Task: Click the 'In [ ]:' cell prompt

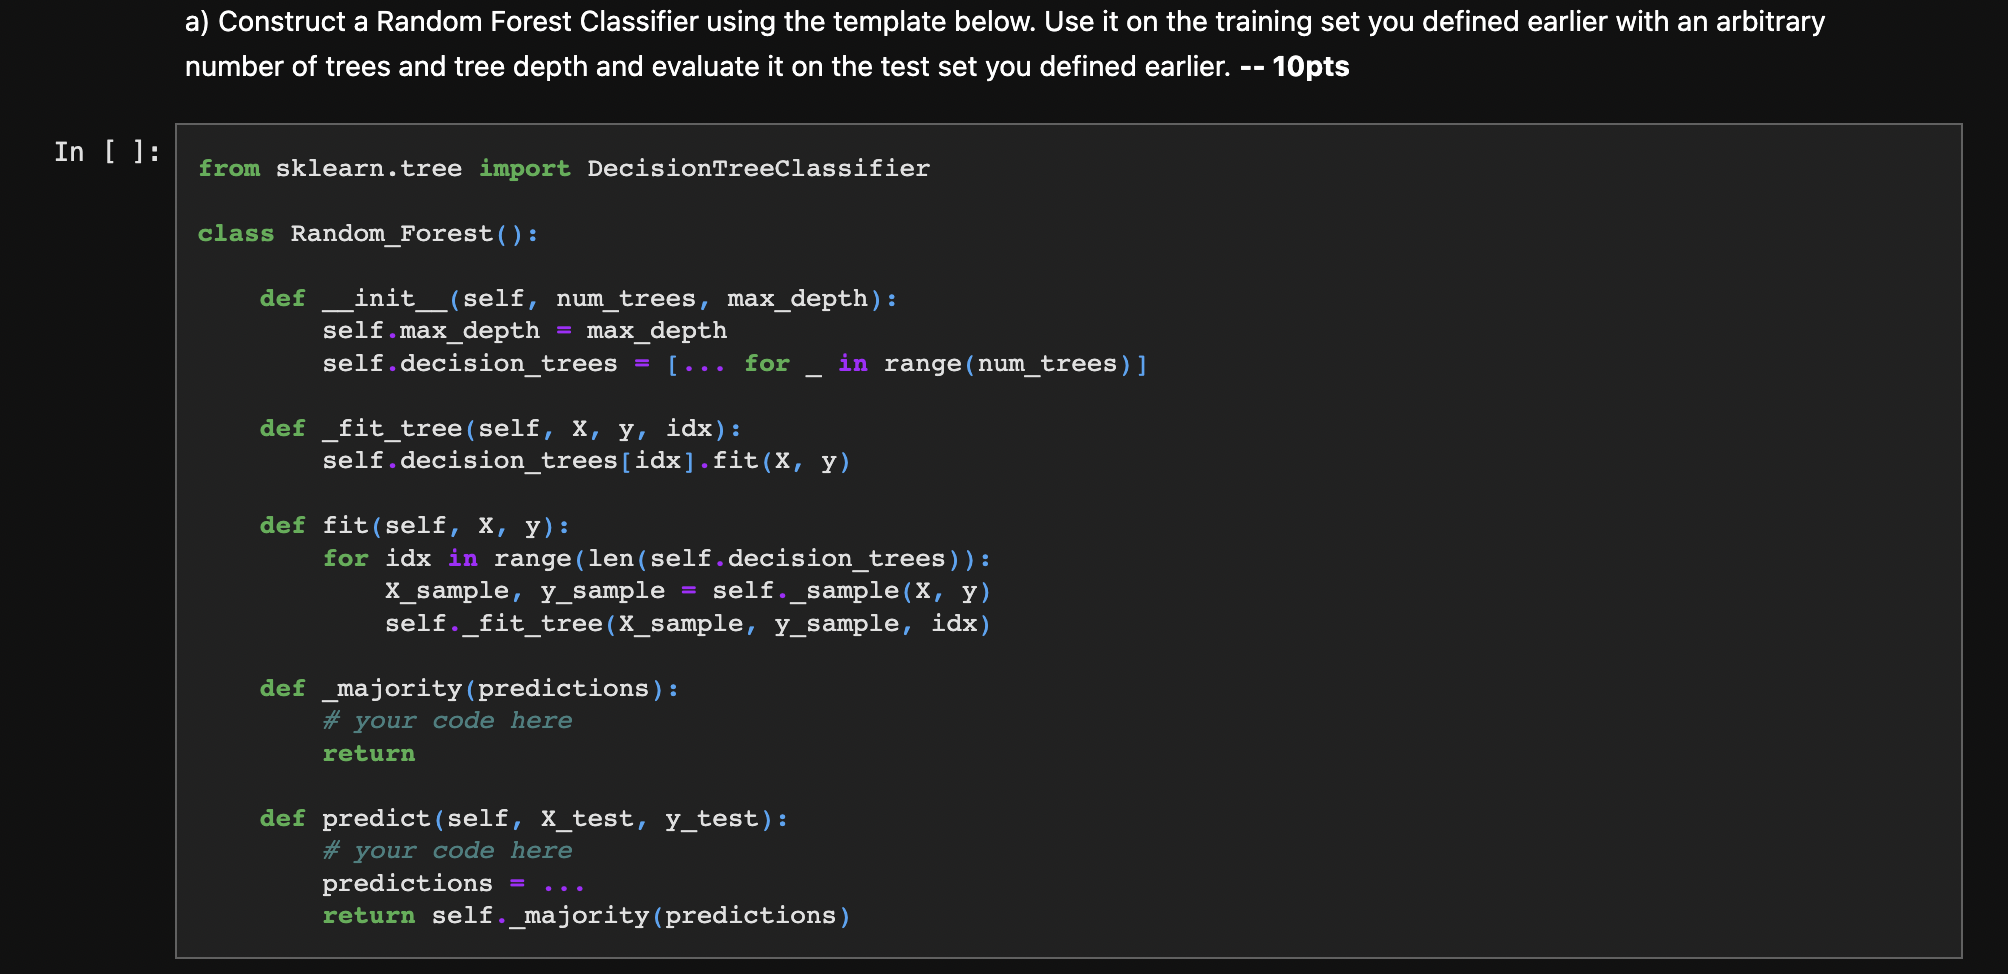Action: point(106,150)
